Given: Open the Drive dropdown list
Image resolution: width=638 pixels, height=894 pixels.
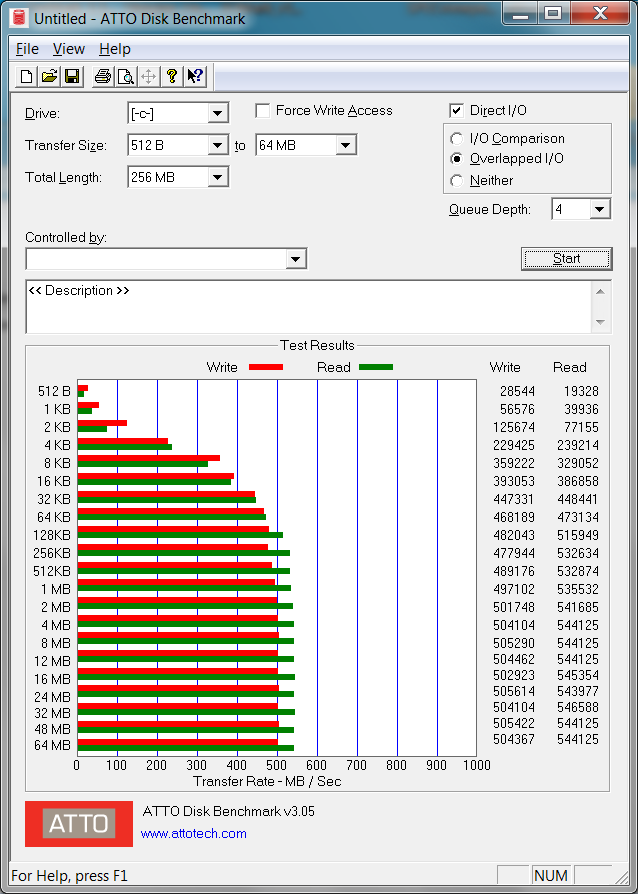Looking at the screenshot, I should click(218, 113).
